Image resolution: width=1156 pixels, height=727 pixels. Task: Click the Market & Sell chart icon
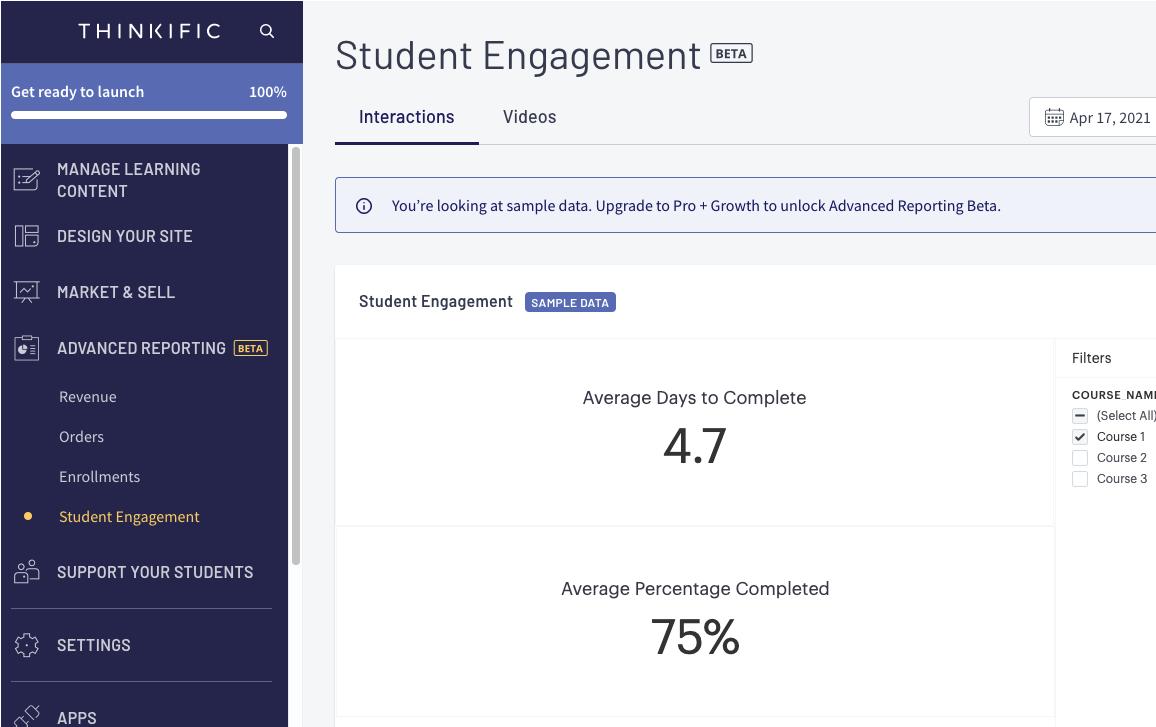(27, 292)
